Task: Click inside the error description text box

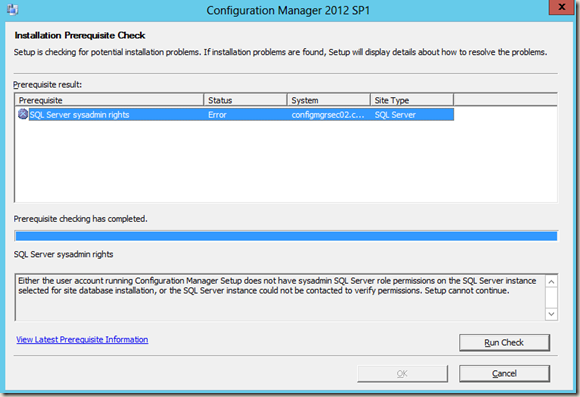Action: point(280,297)
